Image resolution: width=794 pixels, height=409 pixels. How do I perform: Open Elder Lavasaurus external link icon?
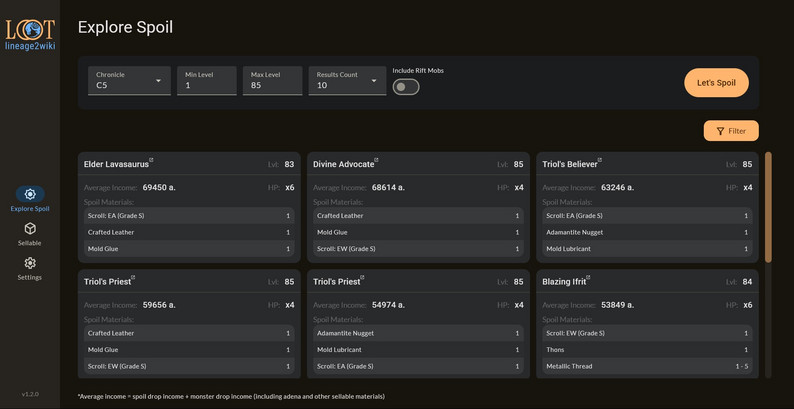[x=152, y=160]
